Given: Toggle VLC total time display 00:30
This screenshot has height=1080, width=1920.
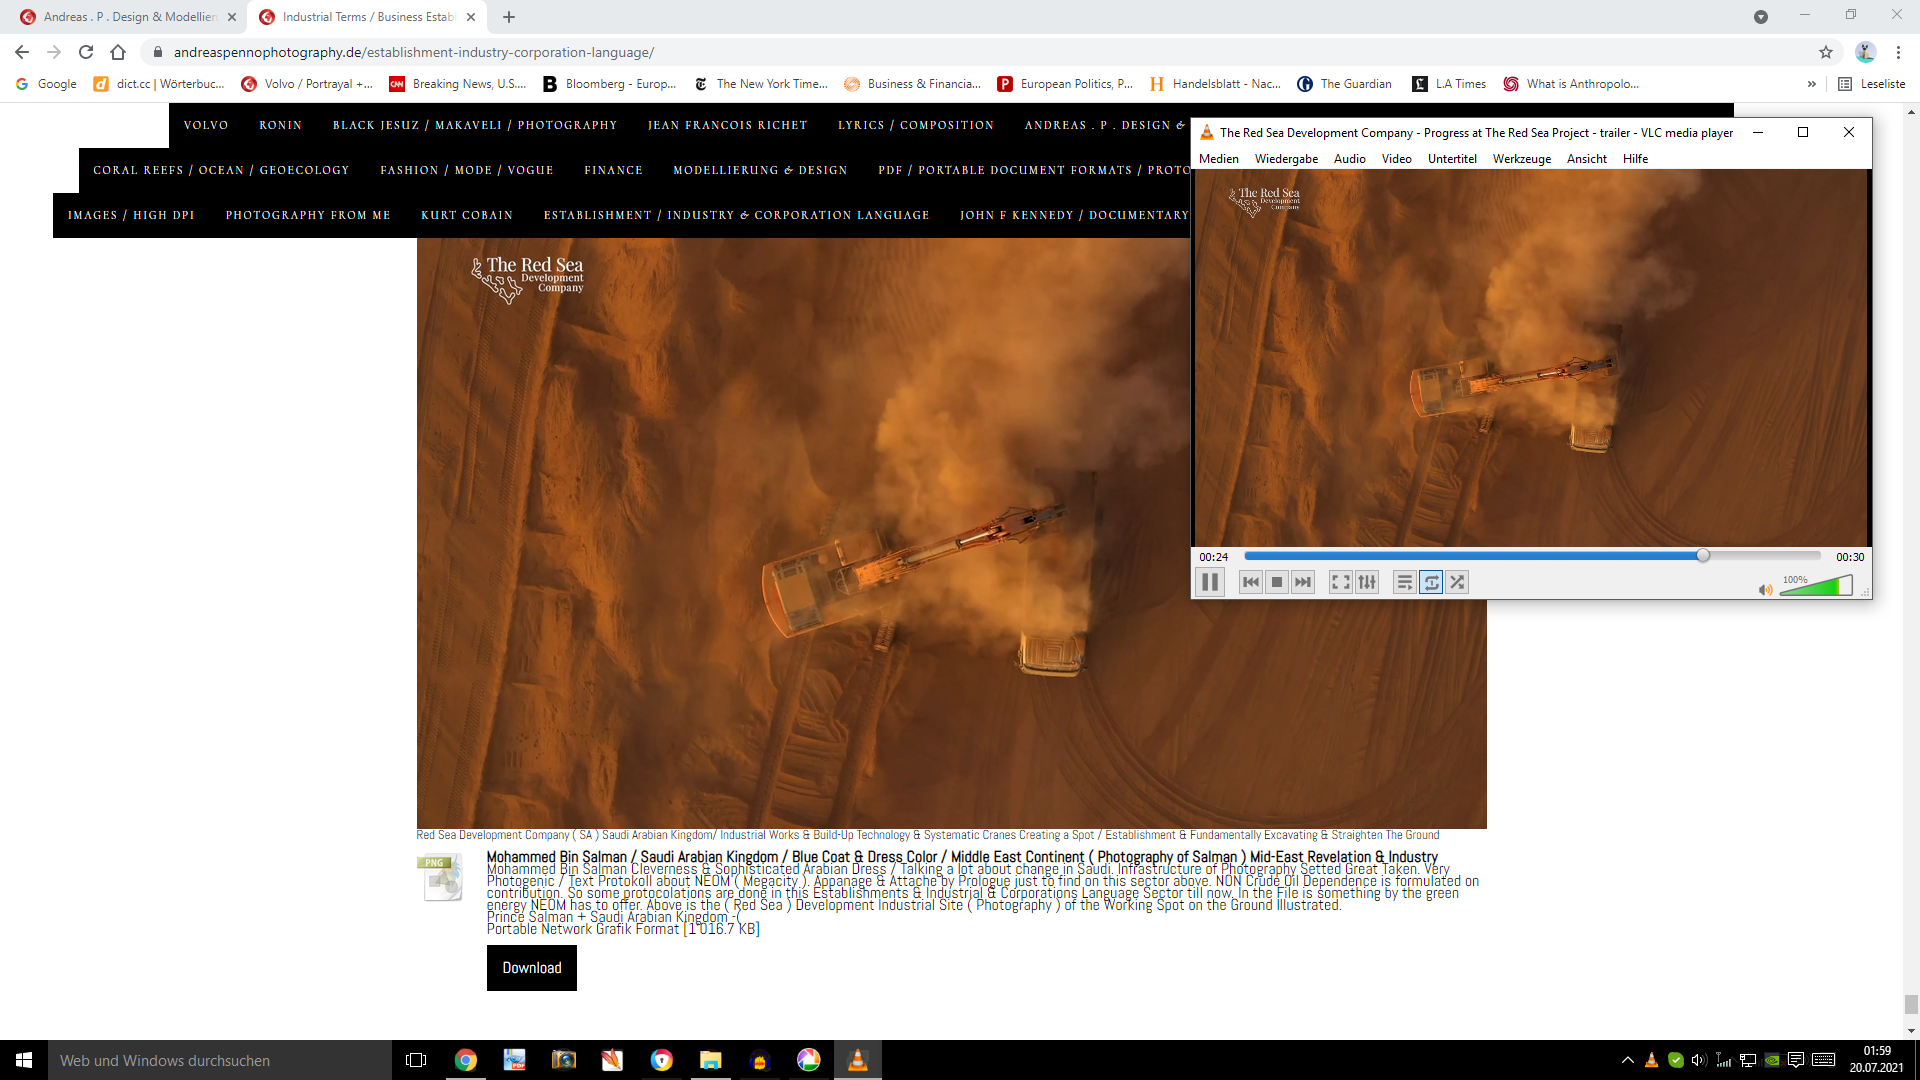Looking at the screenshot, I should (x=1850, y=557).
